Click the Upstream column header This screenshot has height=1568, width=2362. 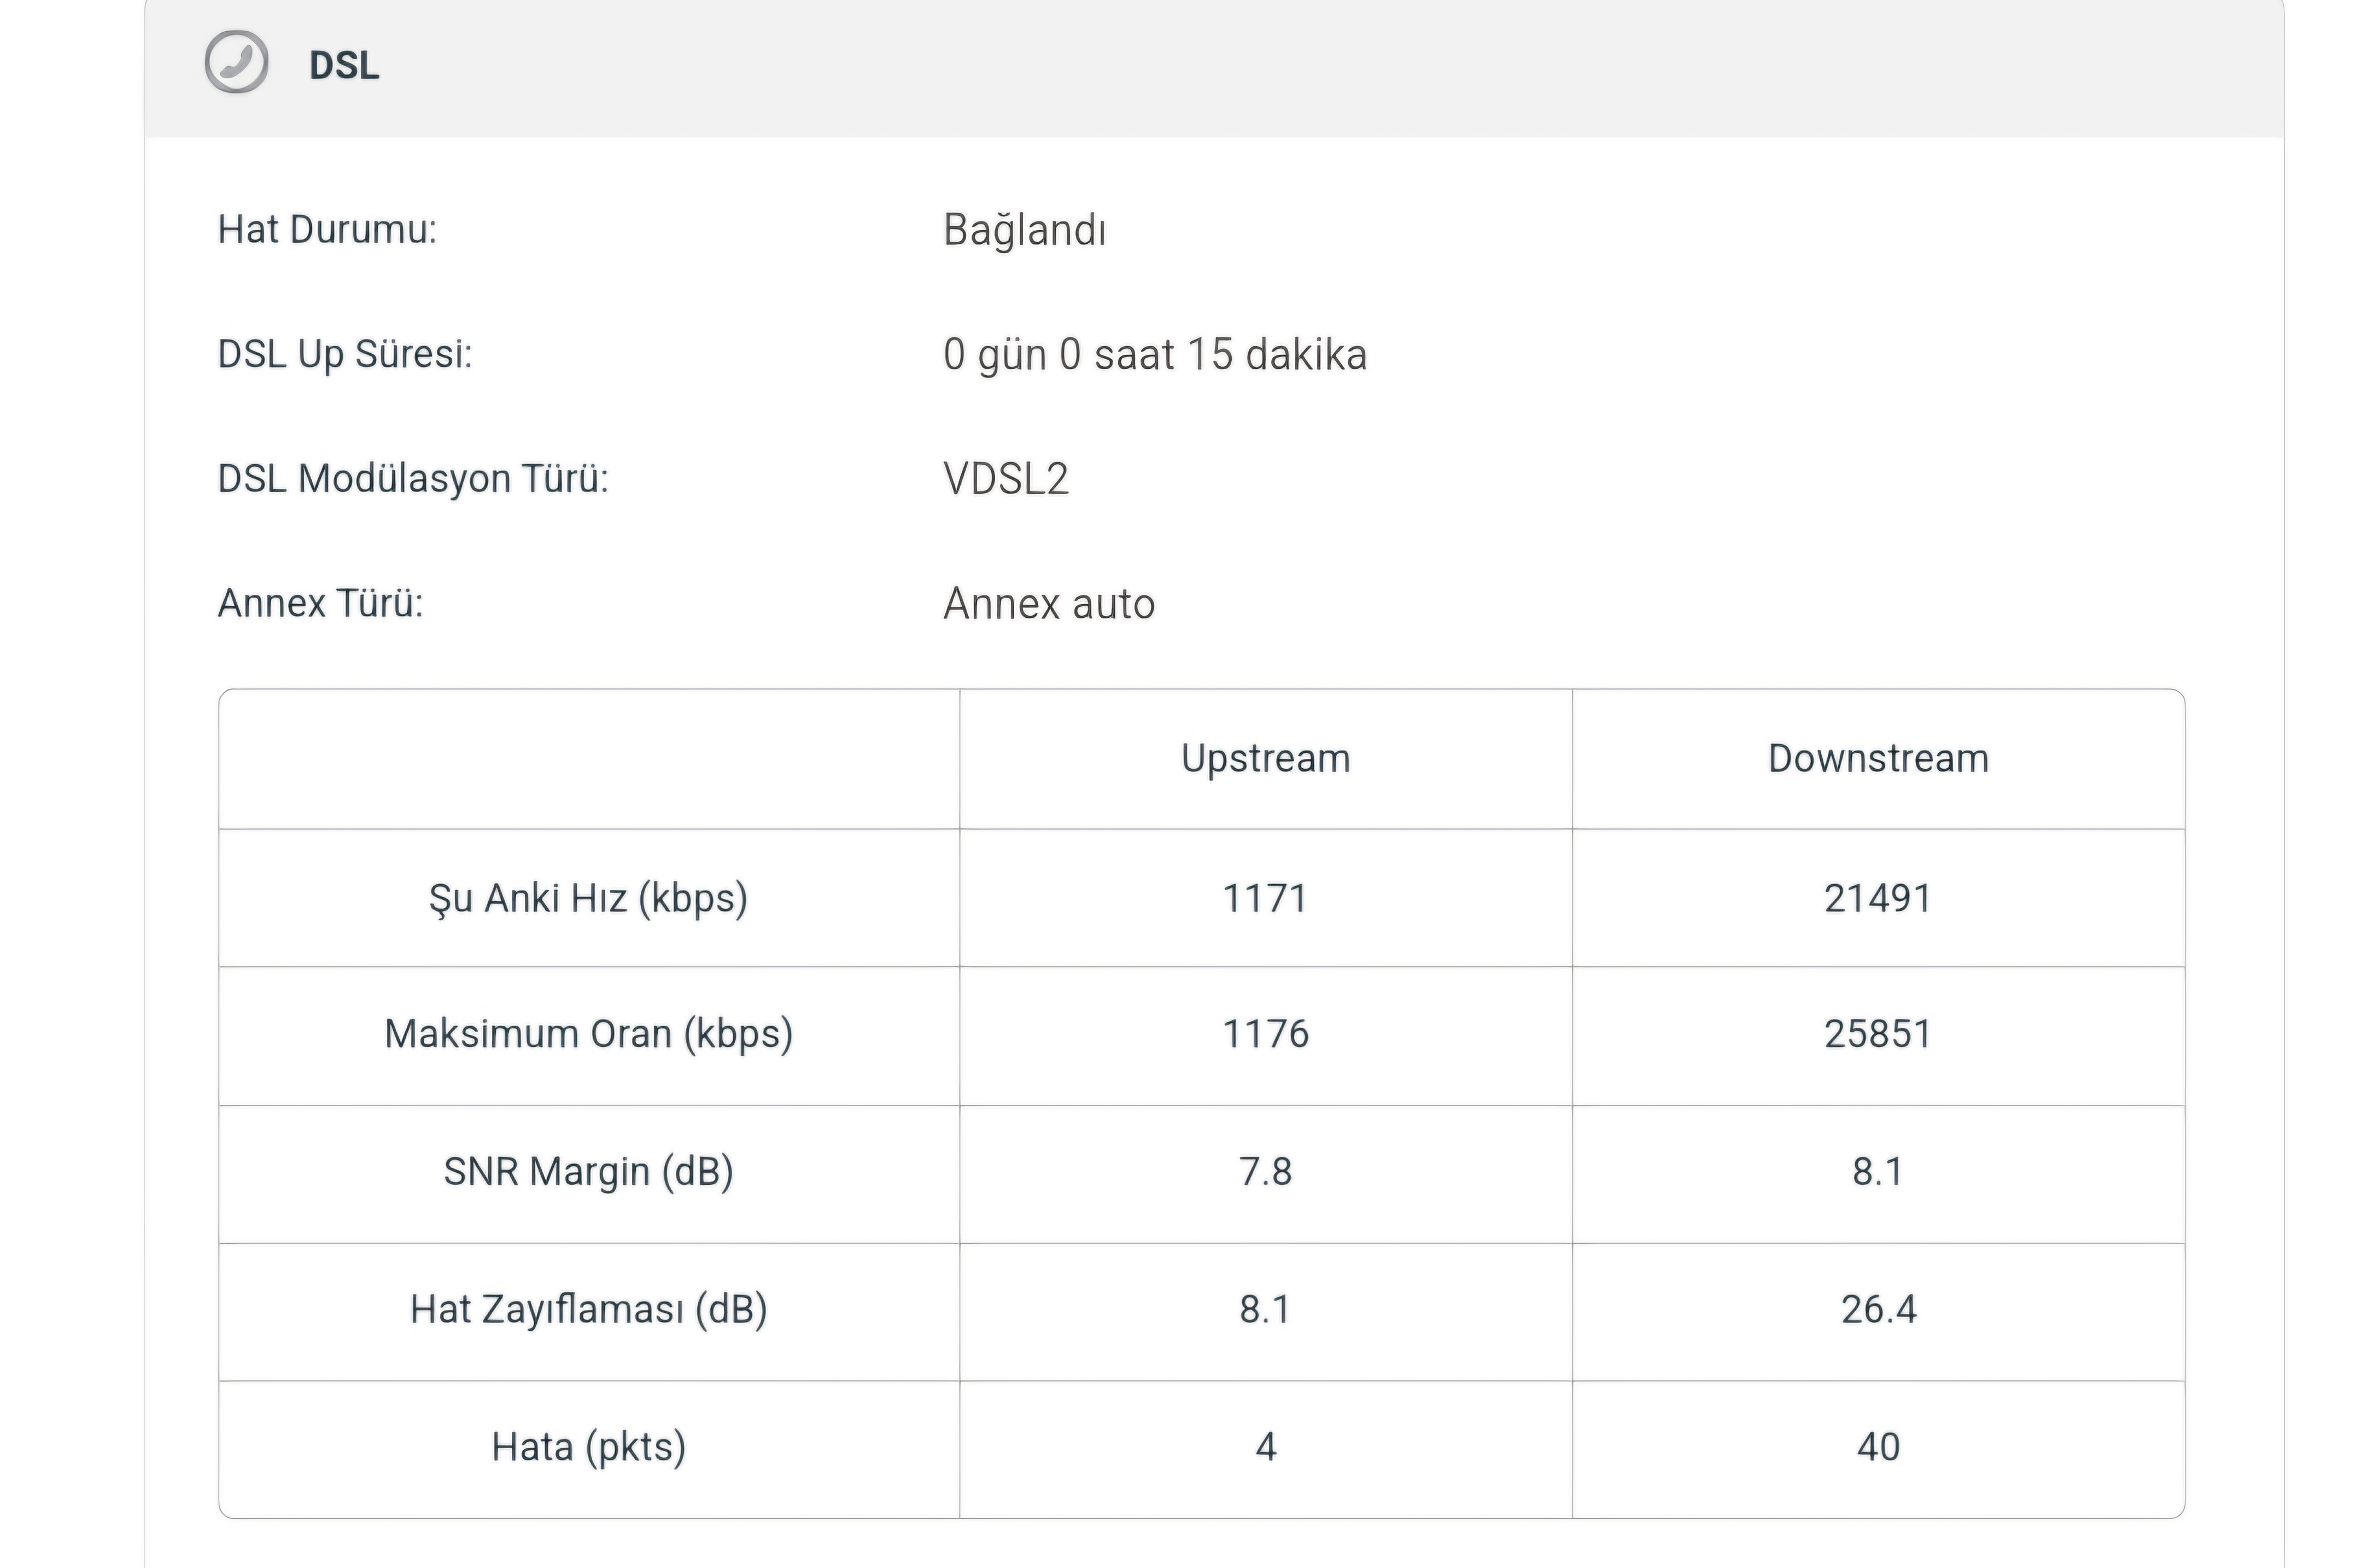[1265, 758]
